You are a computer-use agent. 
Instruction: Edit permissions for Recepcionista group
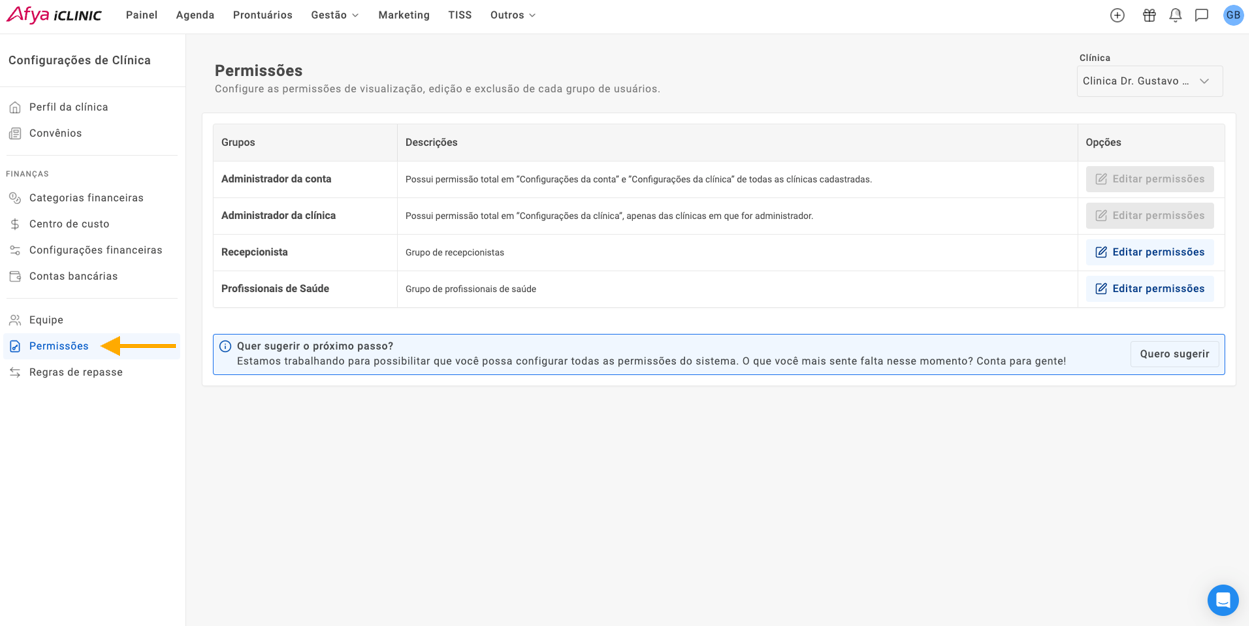click(x=1149, y=252)
